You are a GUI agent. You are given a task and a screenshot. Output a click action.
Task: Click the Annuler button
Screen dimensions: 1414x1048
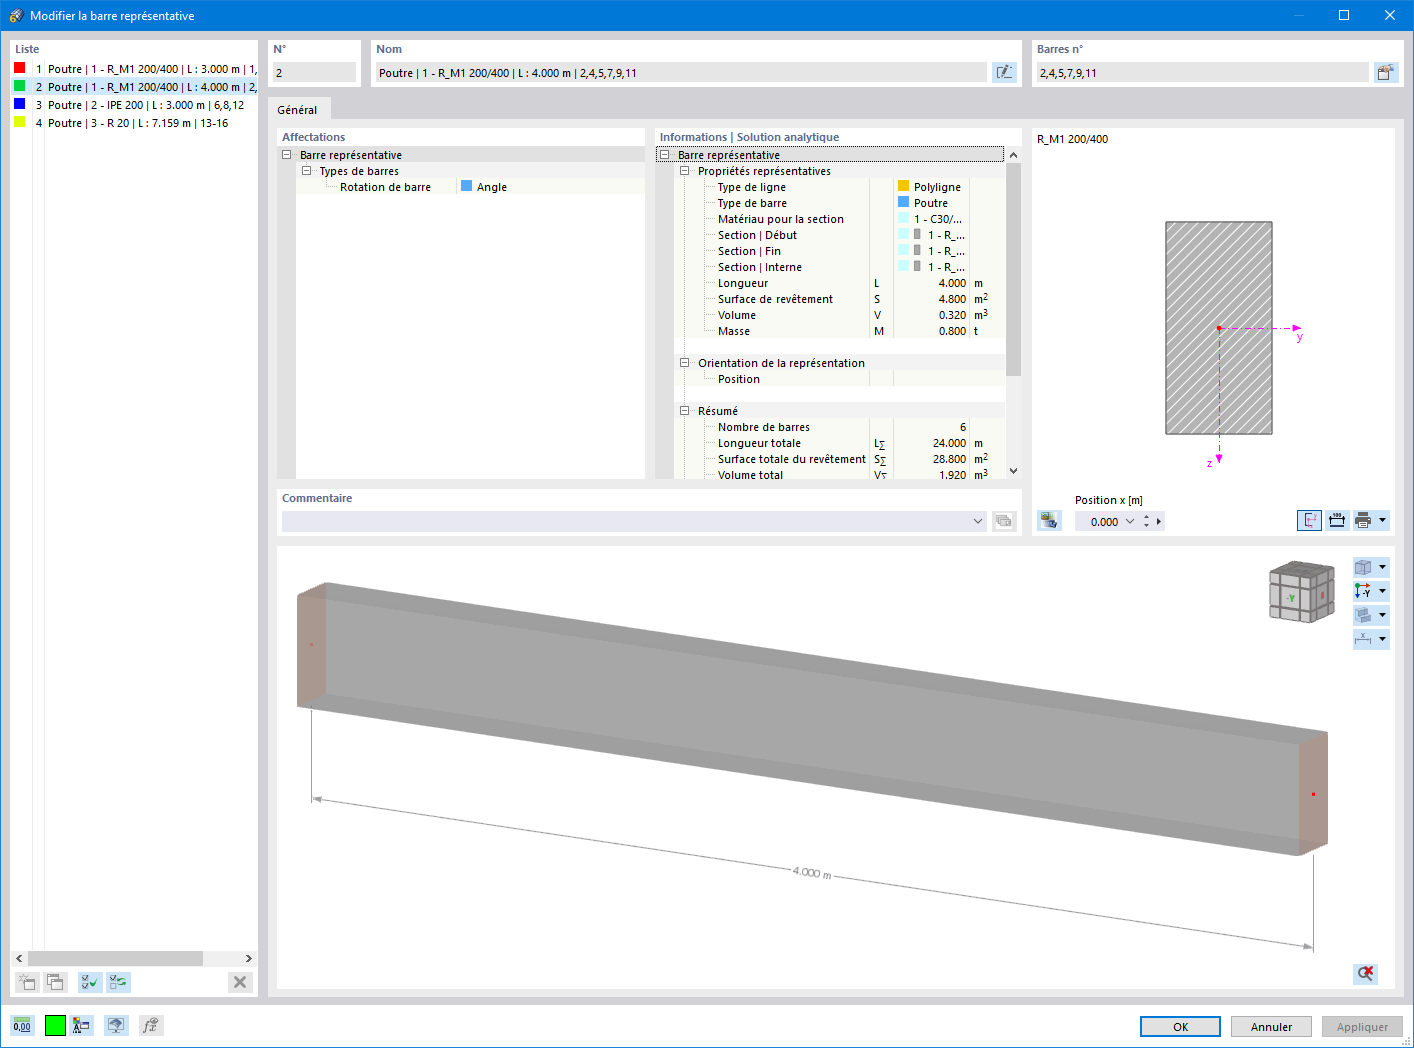tap(1271, 1027)
